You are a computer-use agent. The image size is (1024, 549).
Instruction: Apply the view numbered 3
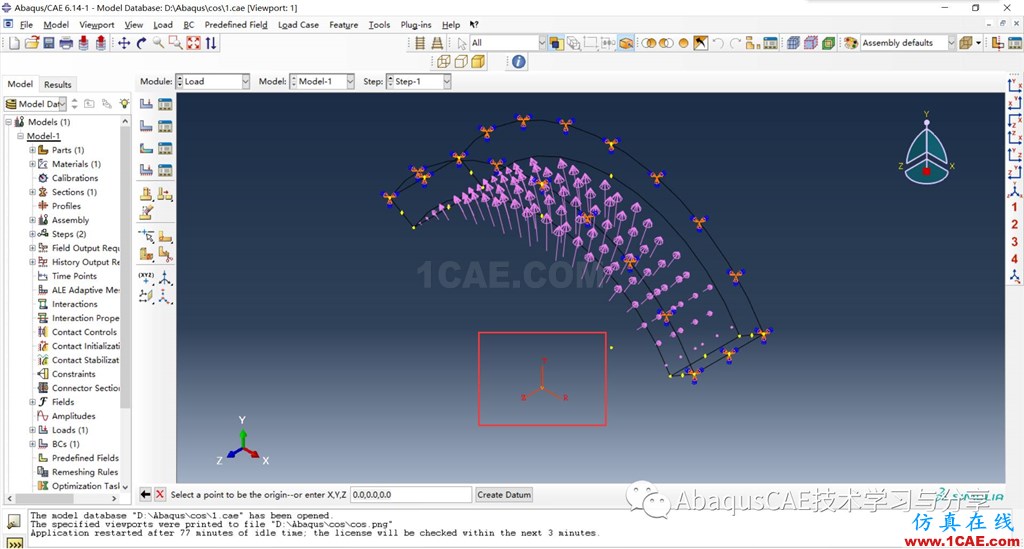click(1014, 242)
